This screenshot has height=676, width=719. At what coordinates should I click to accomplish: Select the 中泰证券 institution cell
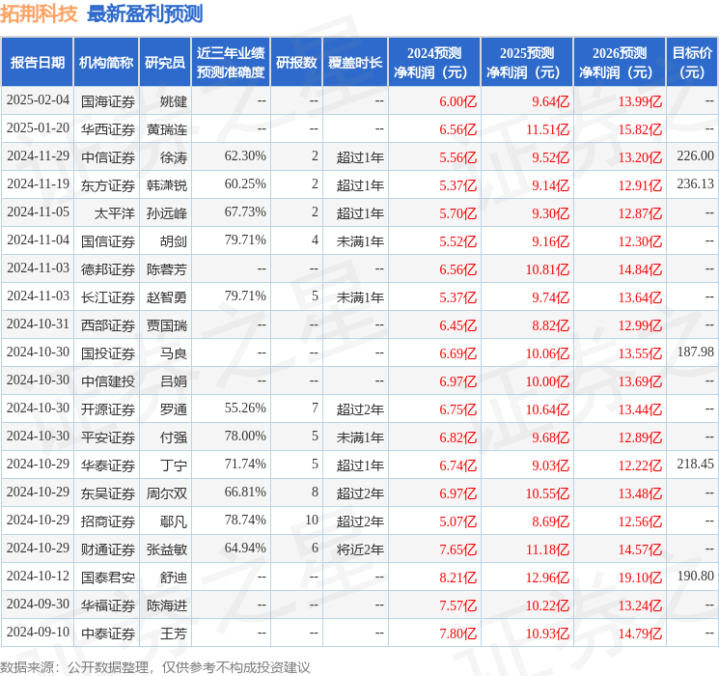(108, 633)
